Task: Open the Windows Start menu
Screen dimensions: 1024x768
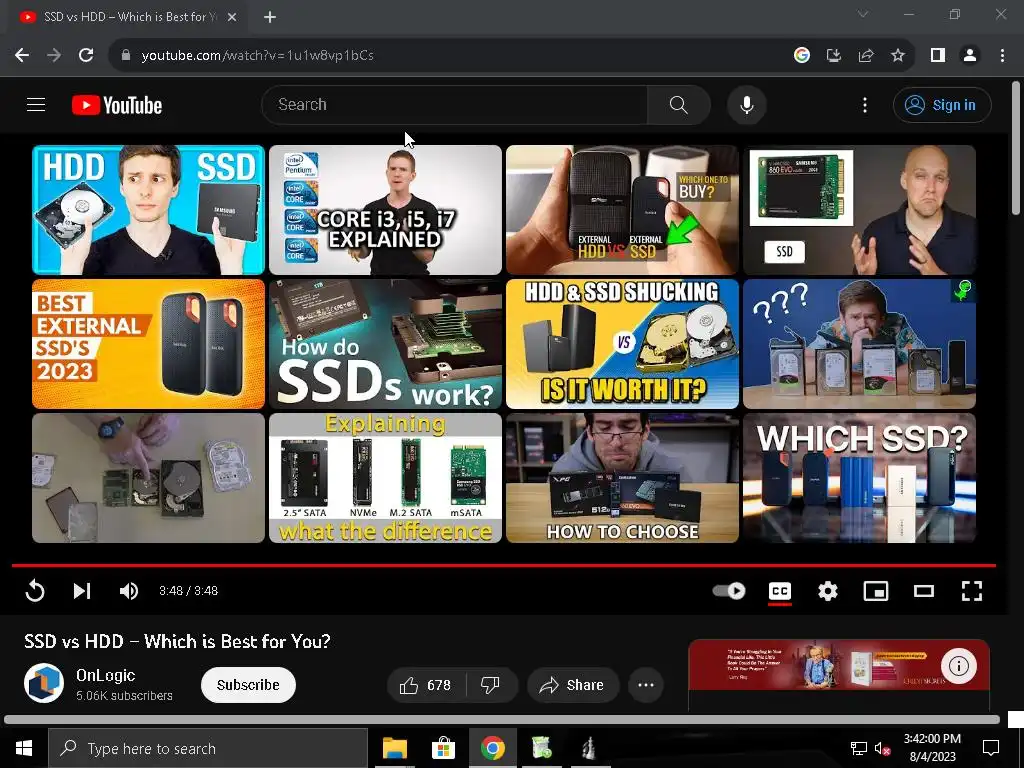Action: point(24,748)
